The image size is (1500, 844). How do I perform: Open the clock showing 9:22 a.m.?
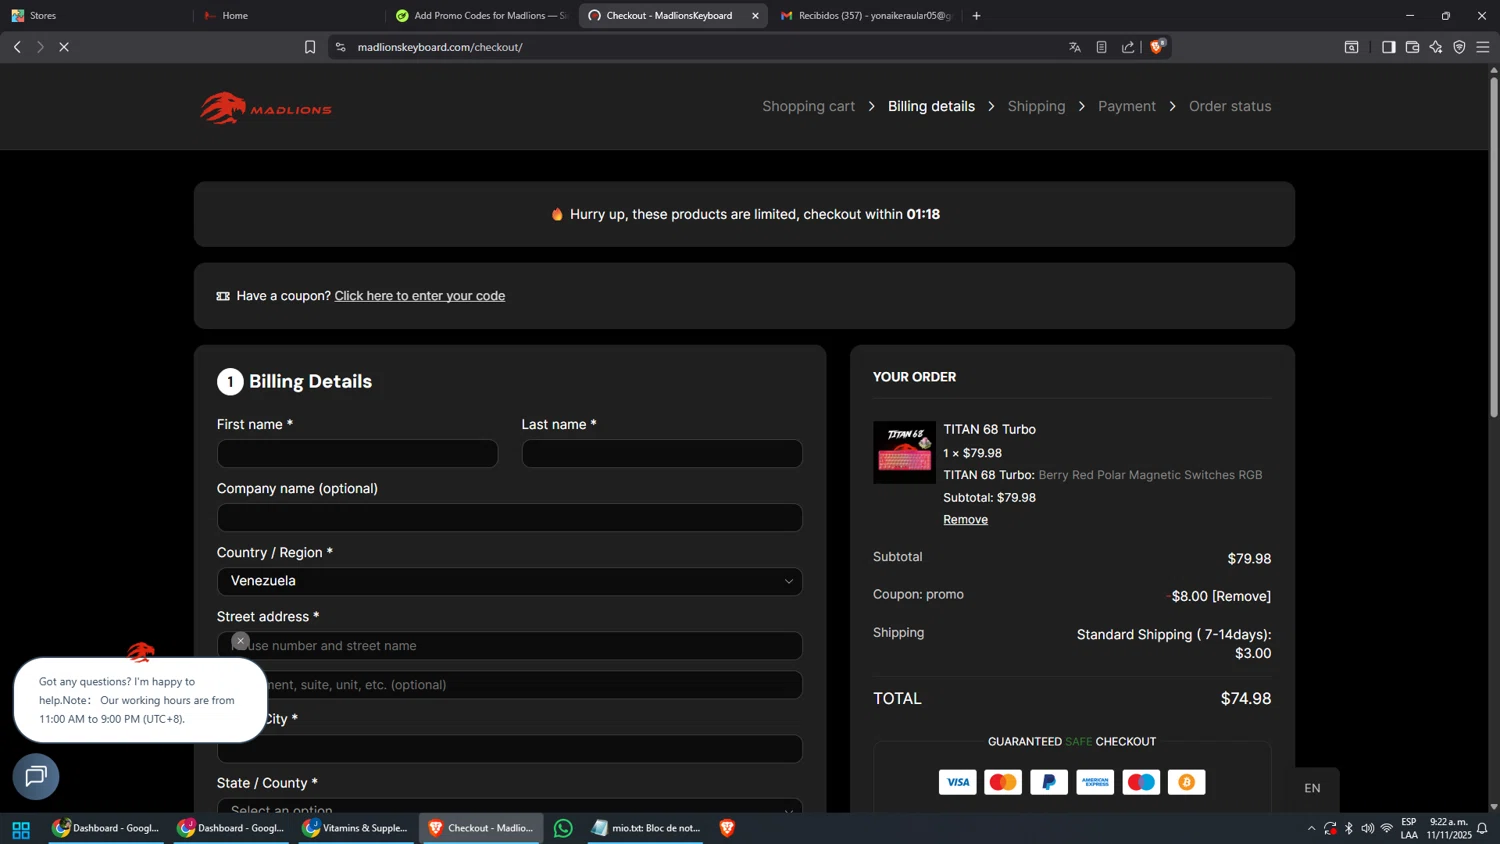click(1449, 828)
